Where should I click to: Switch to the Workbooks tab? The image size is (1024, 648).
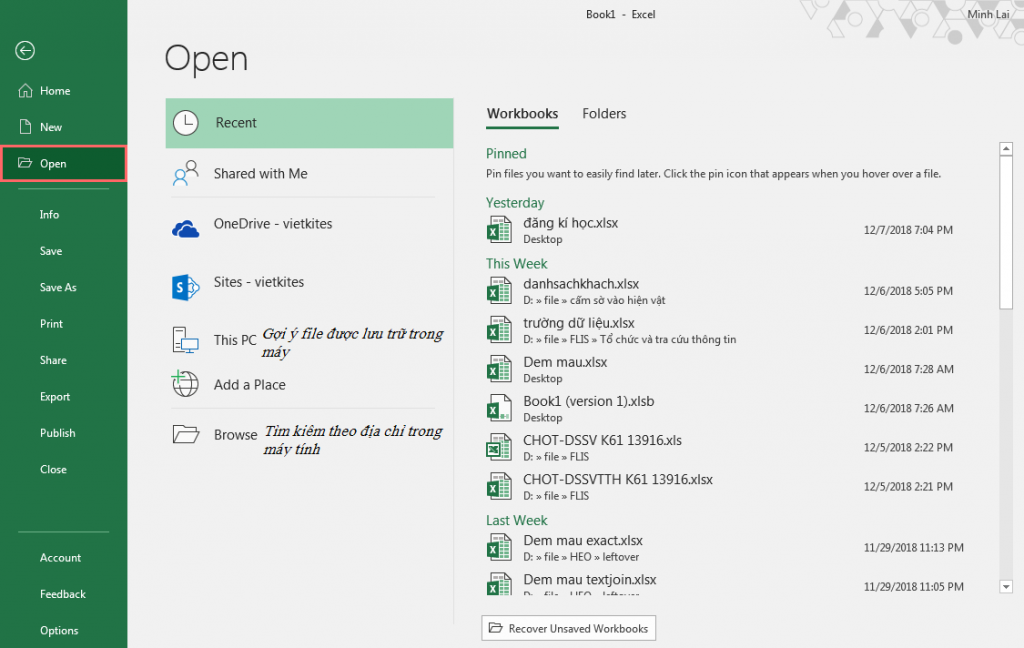click(x=522, y=114)
